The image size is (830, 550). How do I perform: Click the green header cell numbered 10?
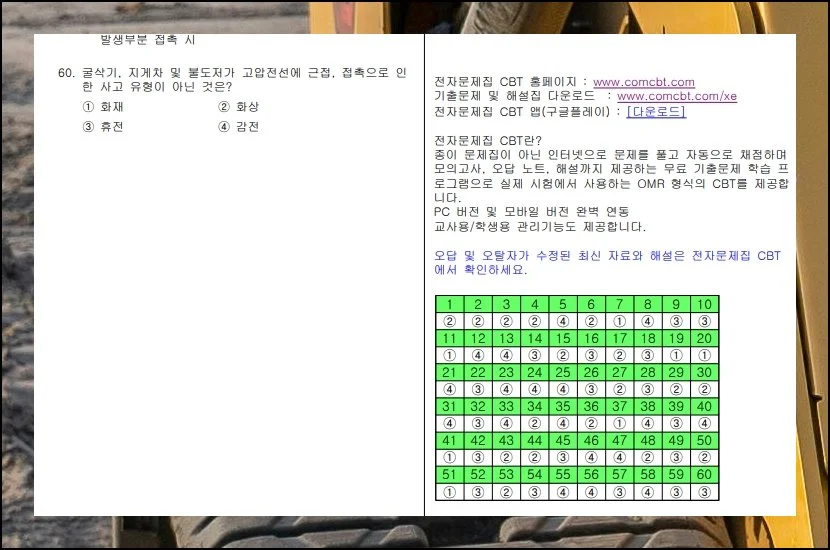tap(704, 304)
